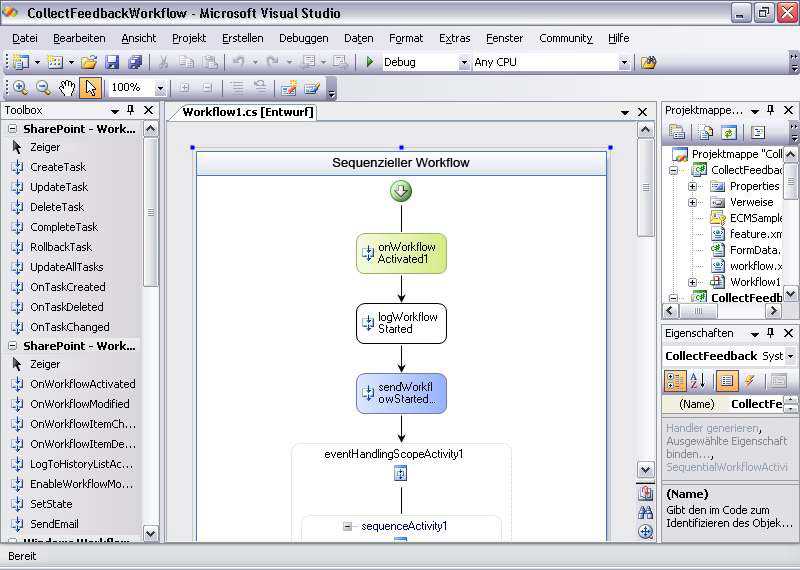Image resolution: width=800 pixels, height=570 pixels.
Task: Click the Open File folder icon
Action: pos(89,62)
